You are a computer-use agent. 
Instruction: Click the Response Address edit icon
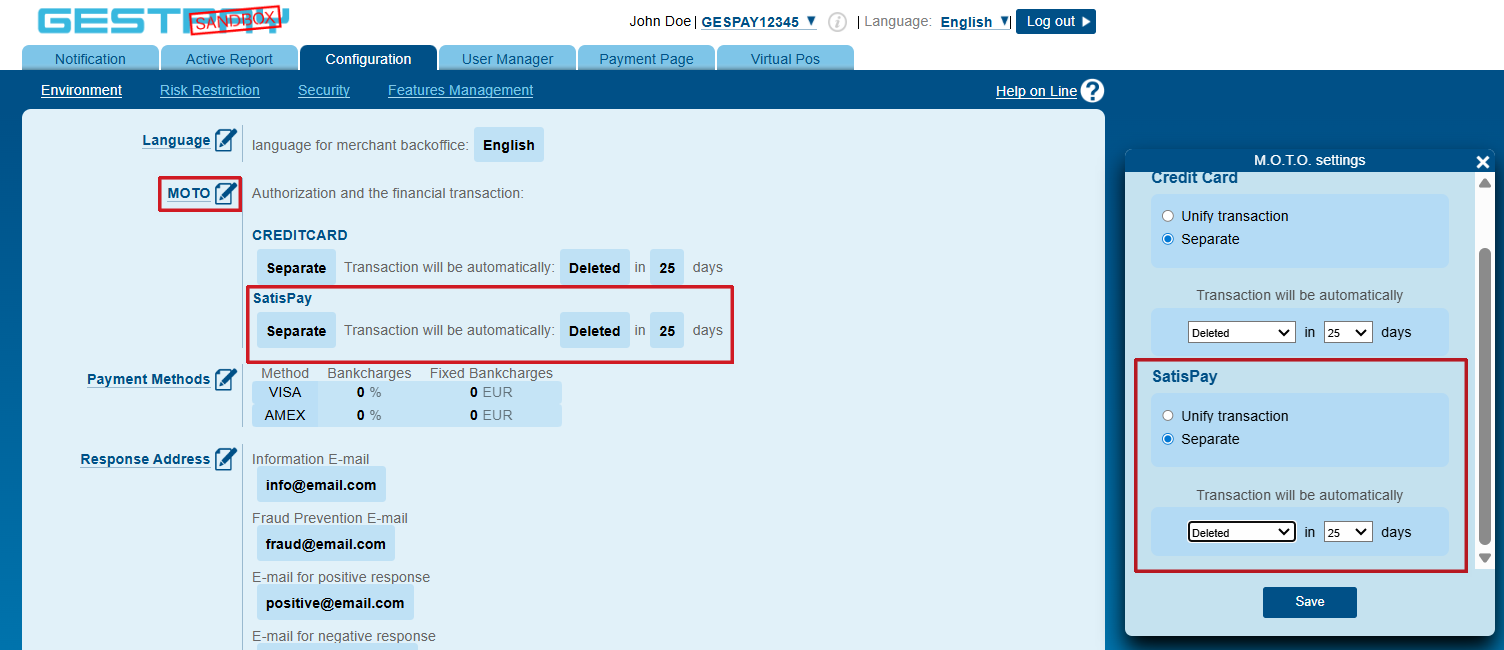[226, 459]
